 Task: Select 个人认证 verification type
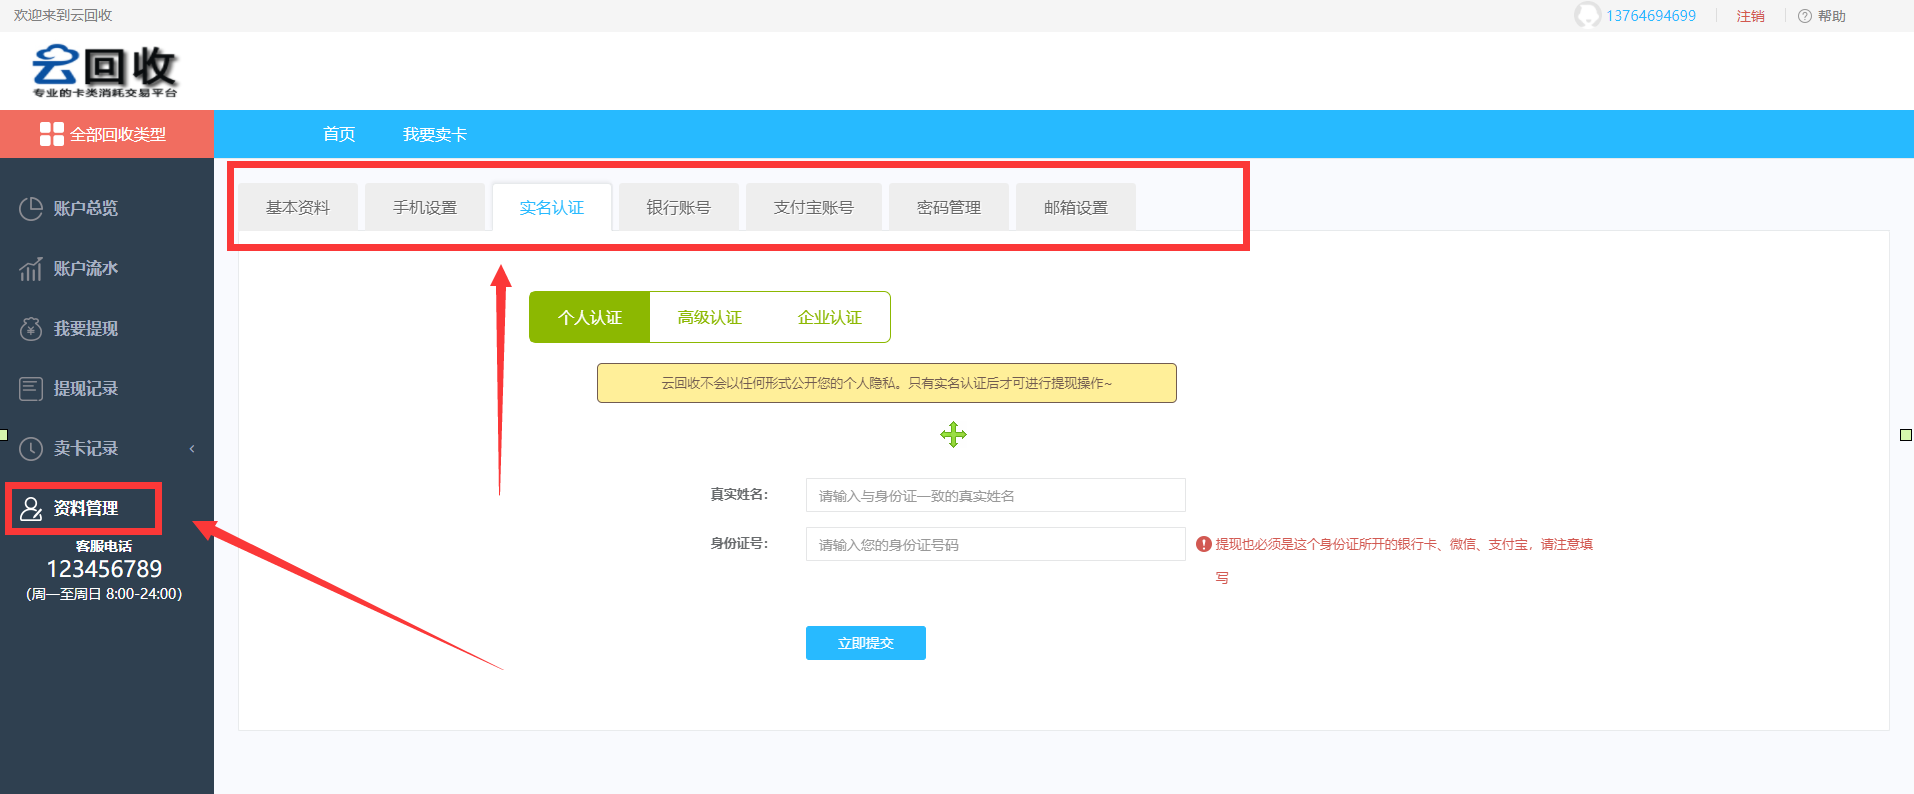[x=590, y=317]
